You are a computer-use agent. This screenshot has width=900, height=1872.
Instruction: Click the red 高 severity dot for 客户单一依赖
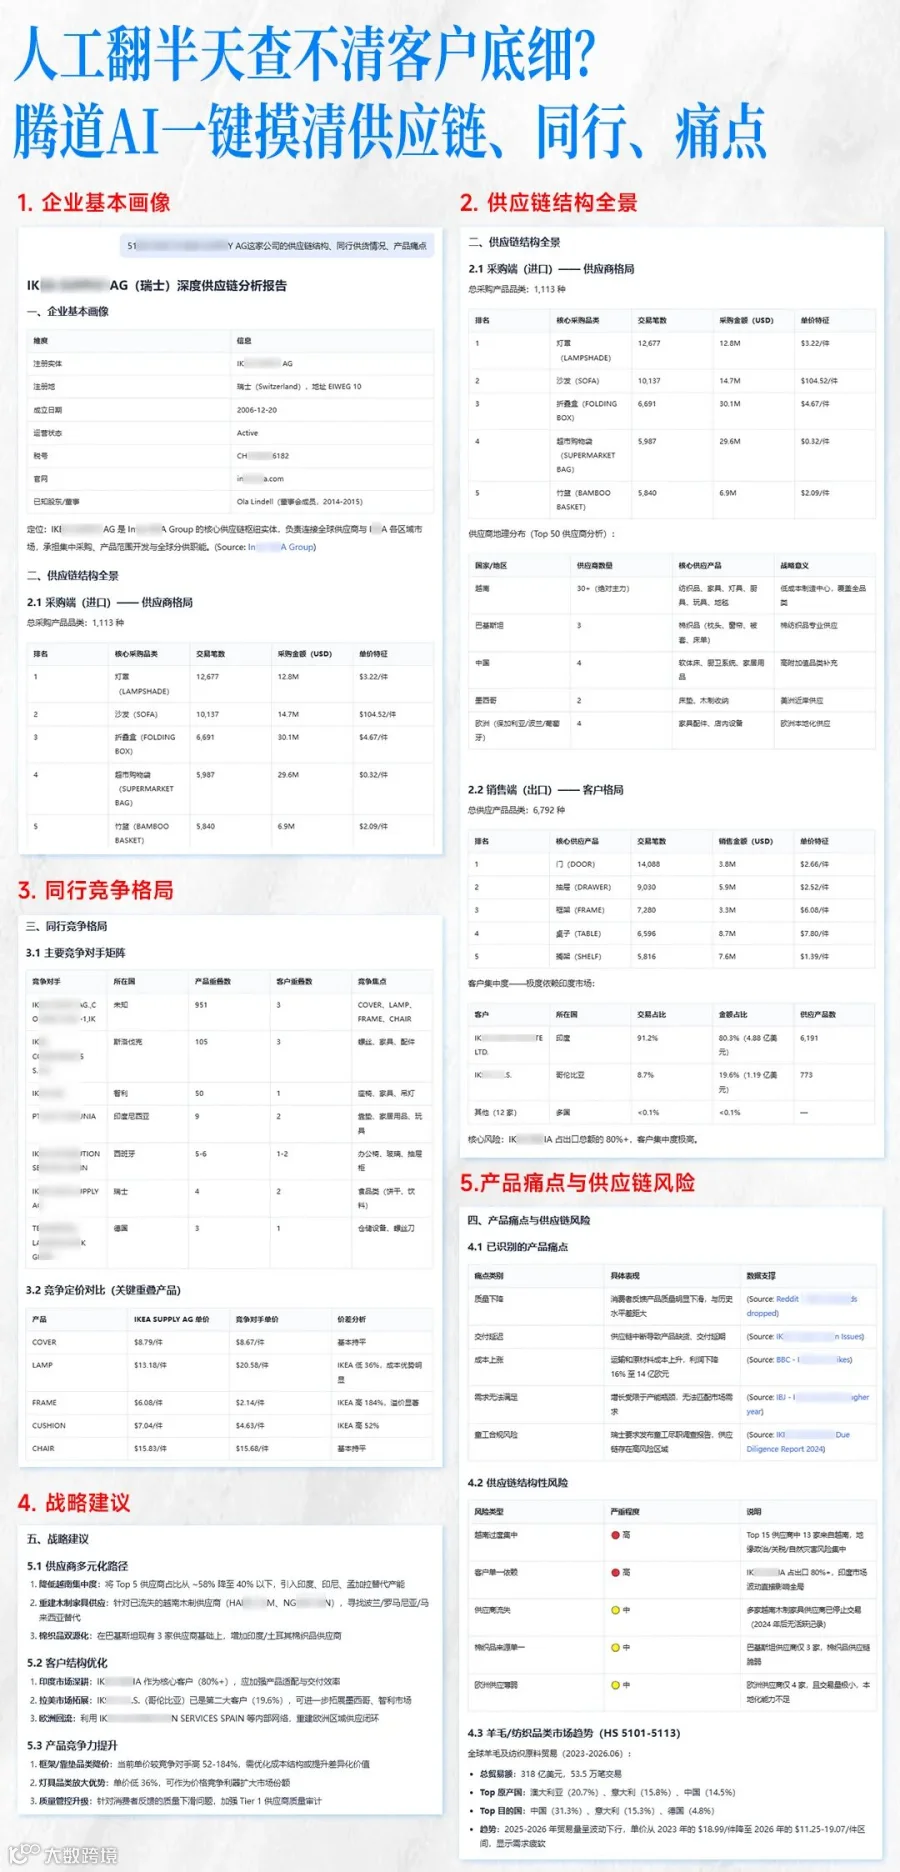(615, 1572)
